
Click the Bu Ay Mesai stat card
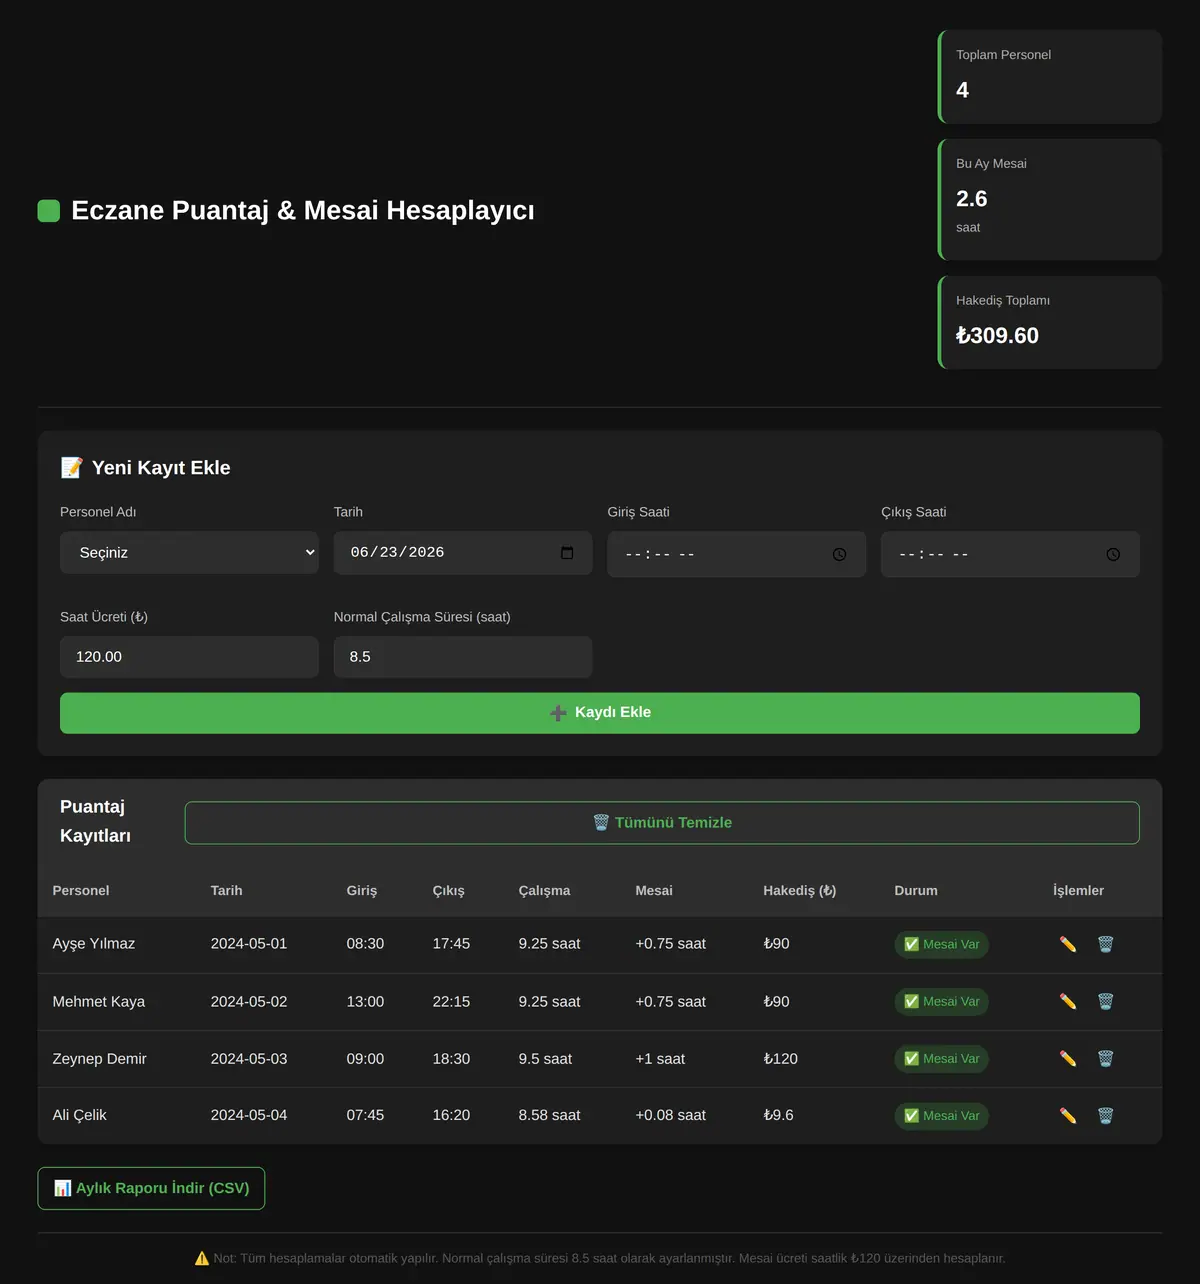pyautogui.click(x=1050, y=200)
